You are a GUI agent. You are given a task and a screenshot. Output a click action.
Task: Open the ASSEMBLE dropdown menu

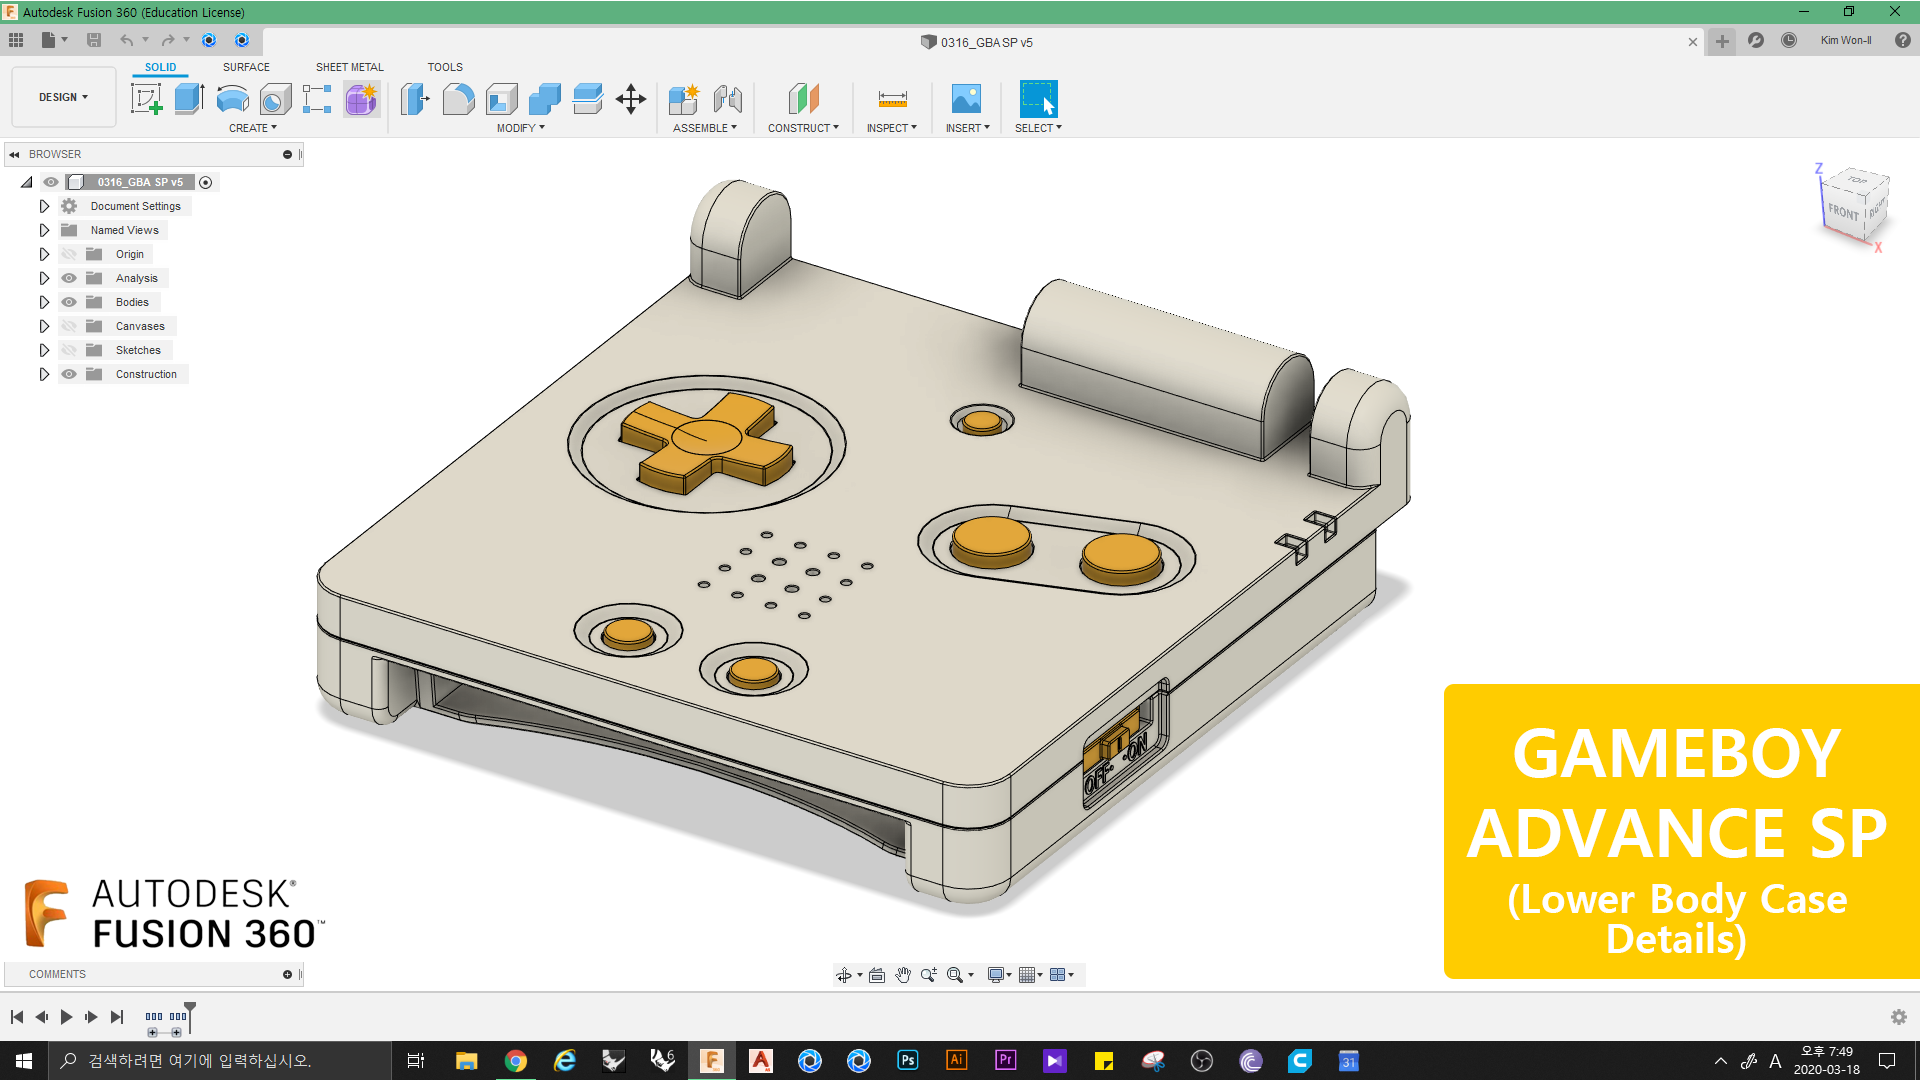tap(705, 128)
